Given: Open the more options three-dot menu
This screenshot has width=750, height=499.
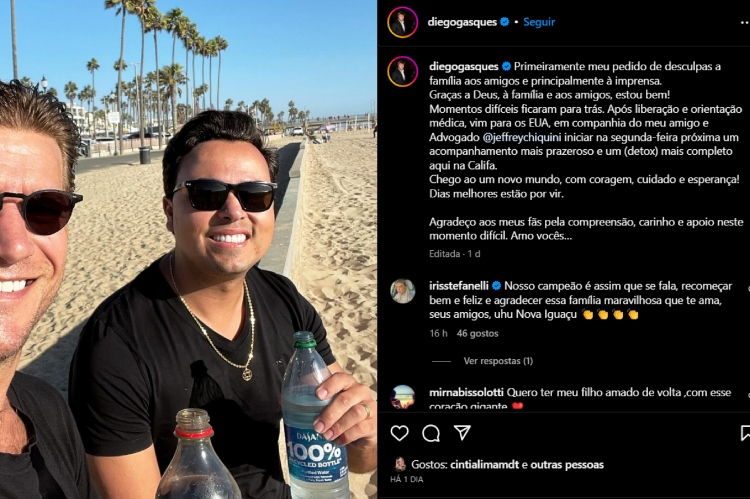Looking at the screenshot, I should [x=745, y=22].
